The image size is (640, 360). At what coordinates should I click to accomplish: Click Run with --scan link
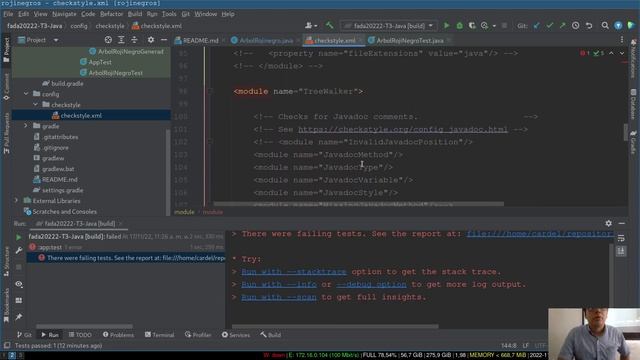click(x=279, y=297)
